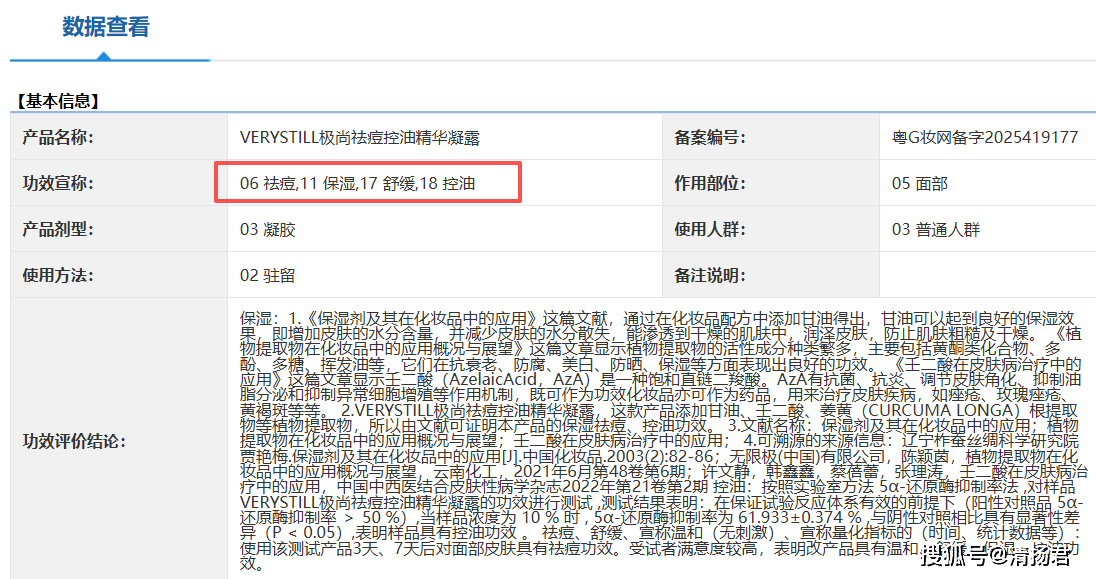Click the 03 凝胶 value

tap(267, 229)
